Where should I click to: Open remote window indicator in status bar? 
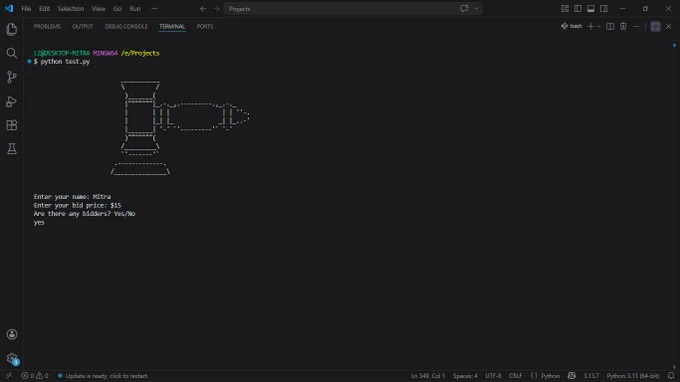point(9,376)
